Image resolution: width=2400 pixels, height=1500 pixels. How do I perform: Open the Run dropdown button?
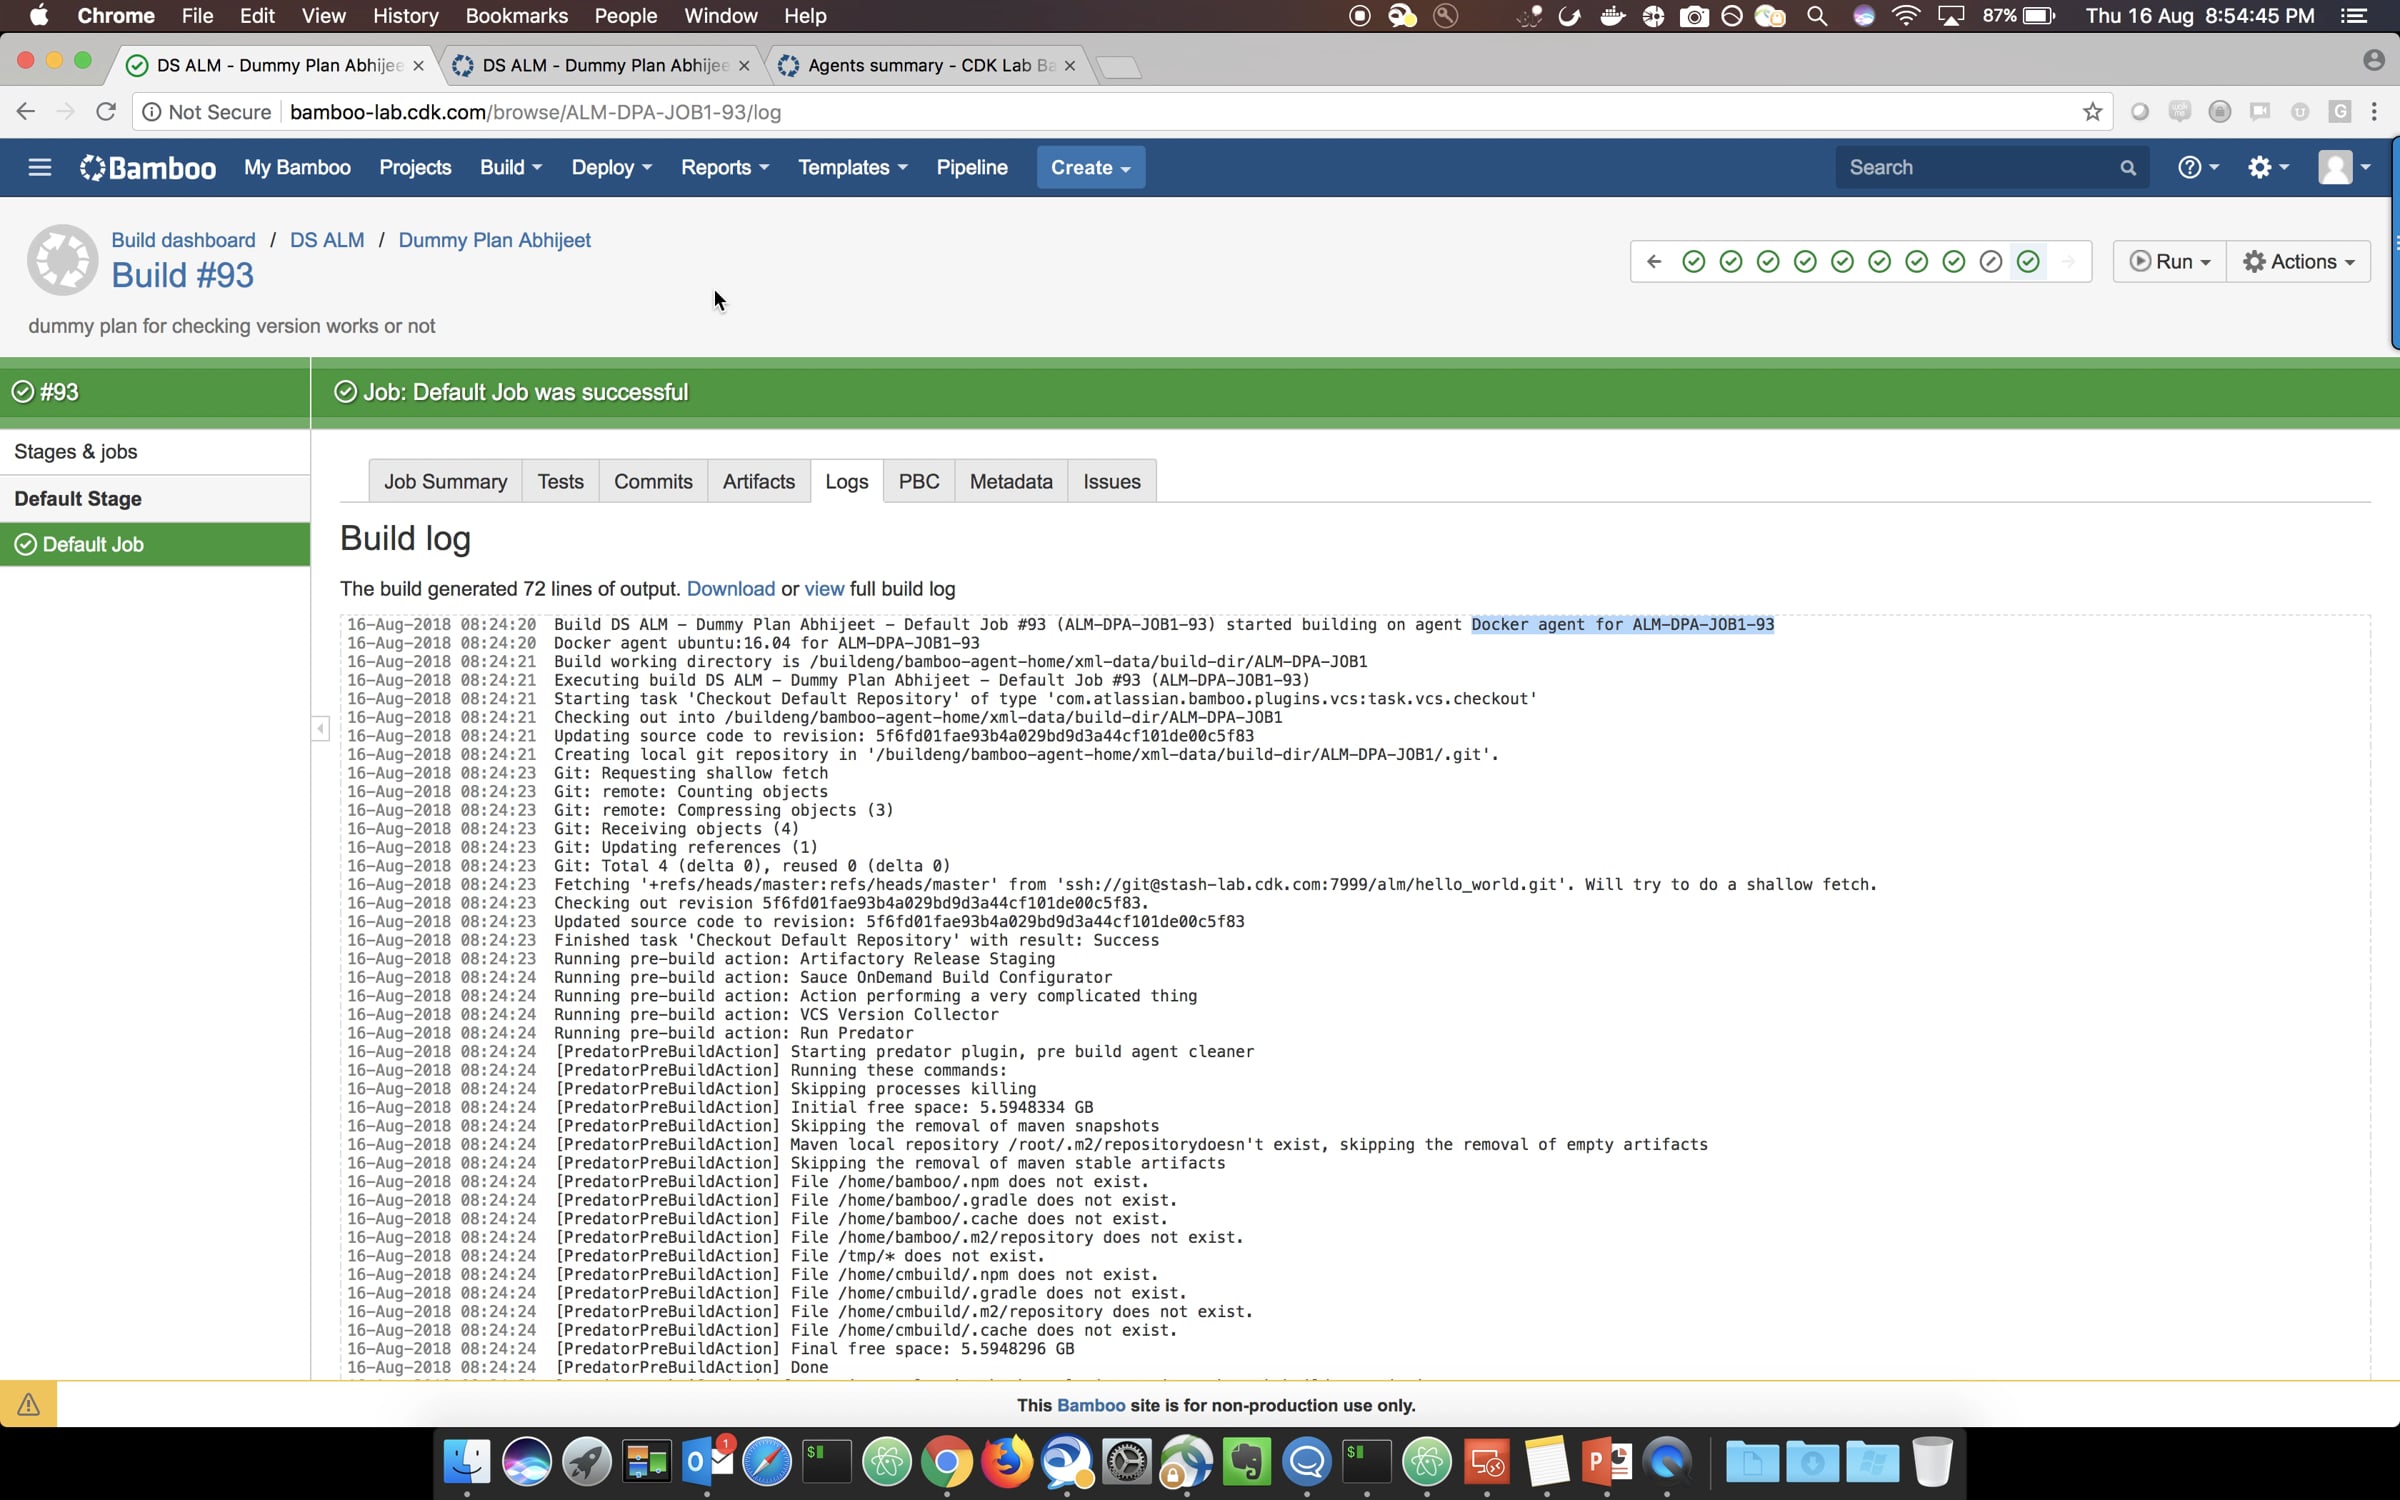[2169, 262]
